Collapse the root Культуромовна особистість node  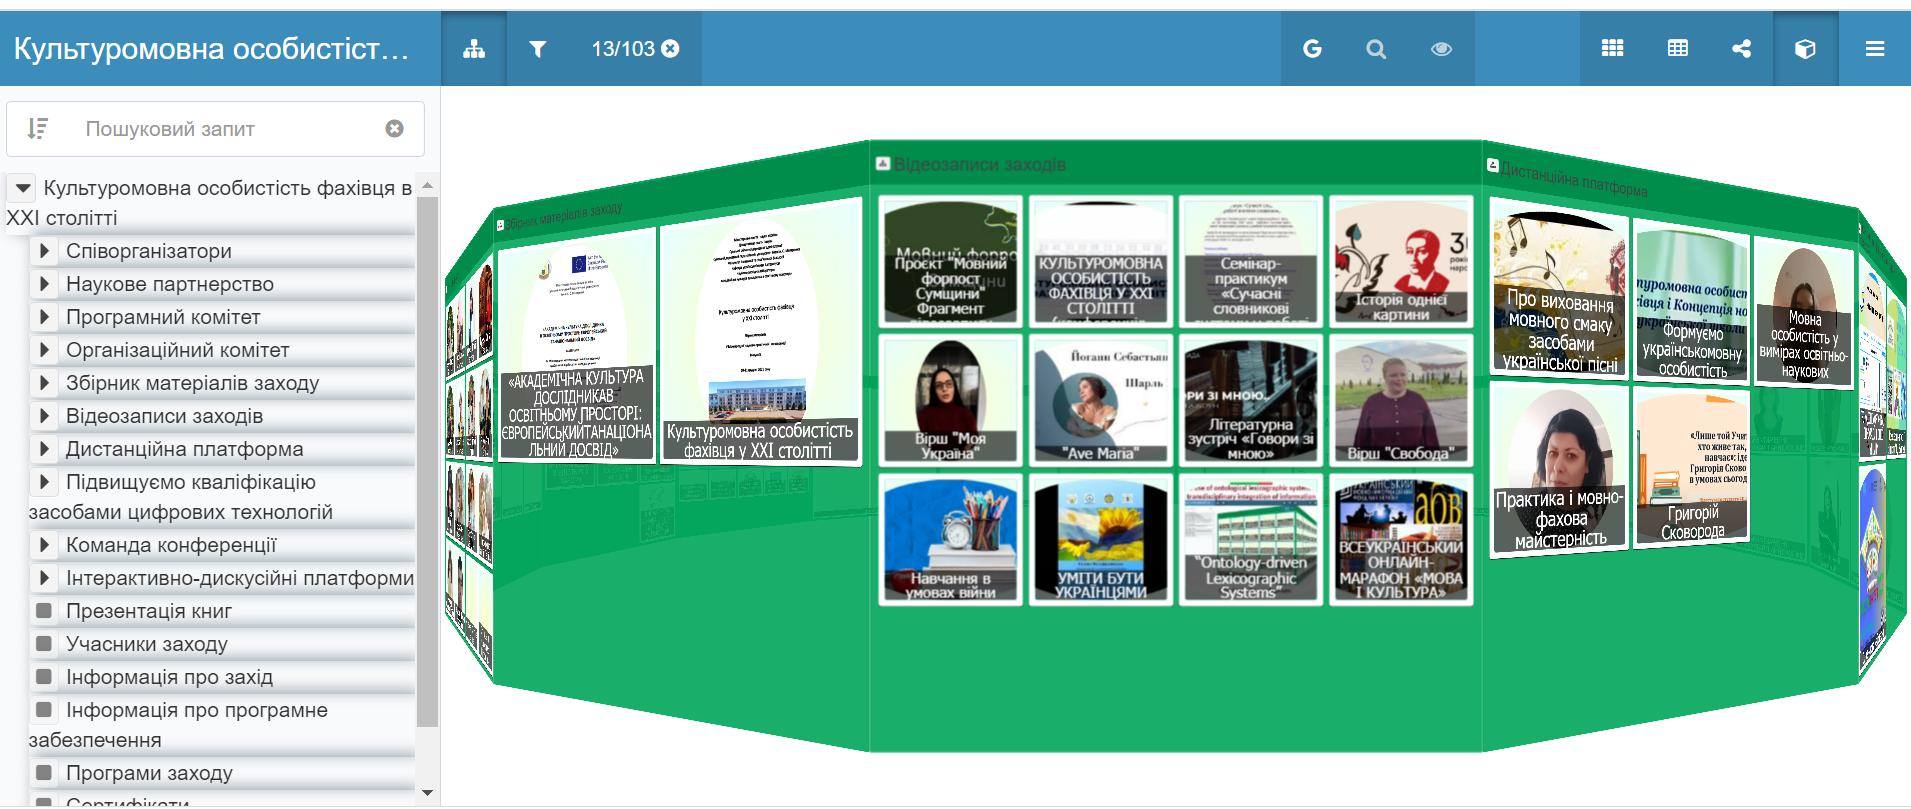coord(23,188)
